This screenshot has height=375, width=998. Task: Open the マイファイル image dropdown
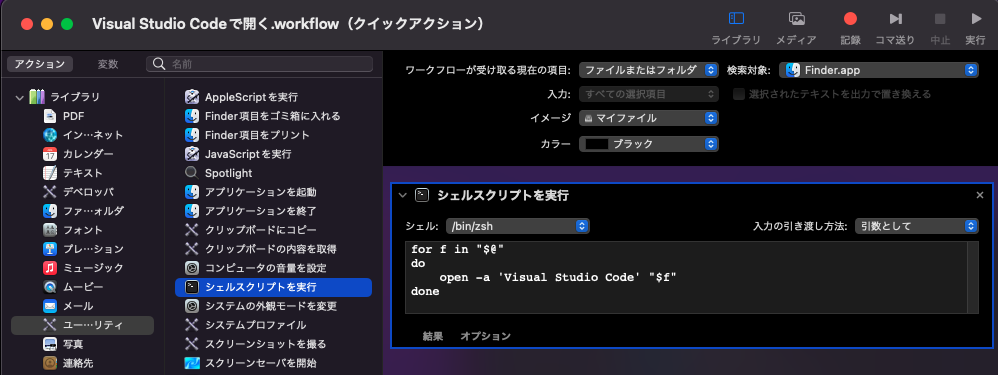[649, 118]
